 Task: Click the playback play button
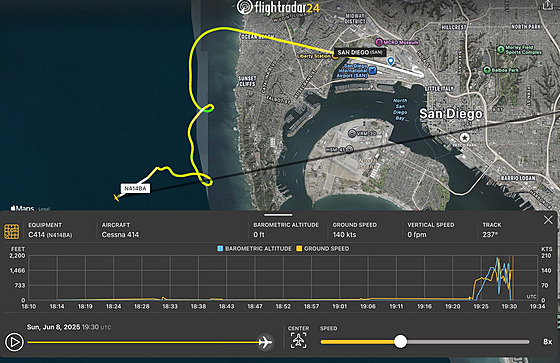point(14,342)
